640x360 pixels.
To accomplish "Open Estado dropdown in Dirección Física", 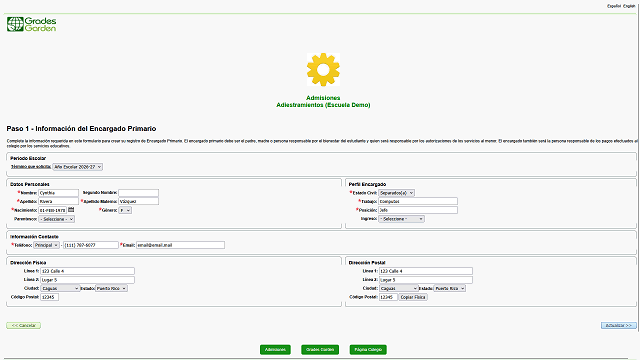I will tap(111, 289).
